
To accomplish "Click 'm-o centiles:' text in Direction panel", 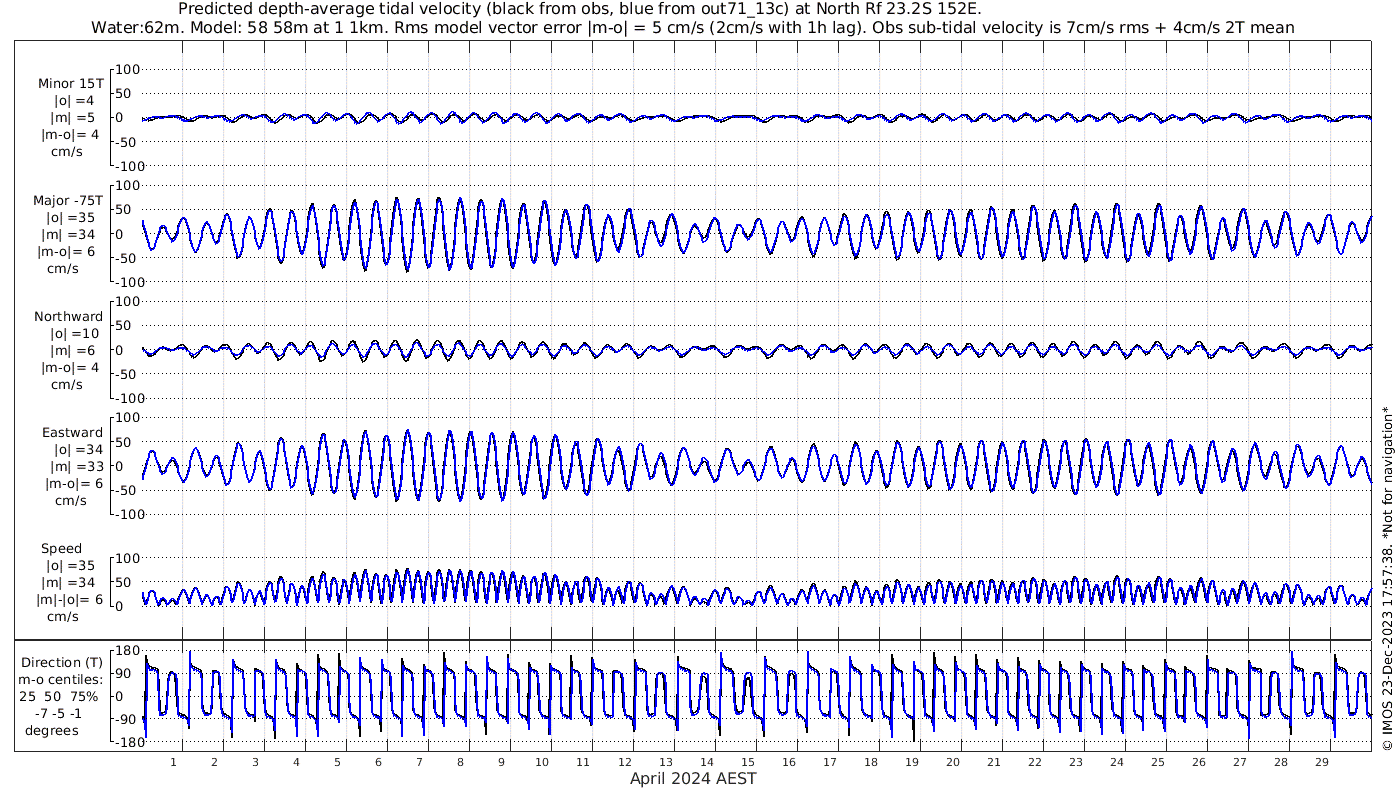I will 62,679.
